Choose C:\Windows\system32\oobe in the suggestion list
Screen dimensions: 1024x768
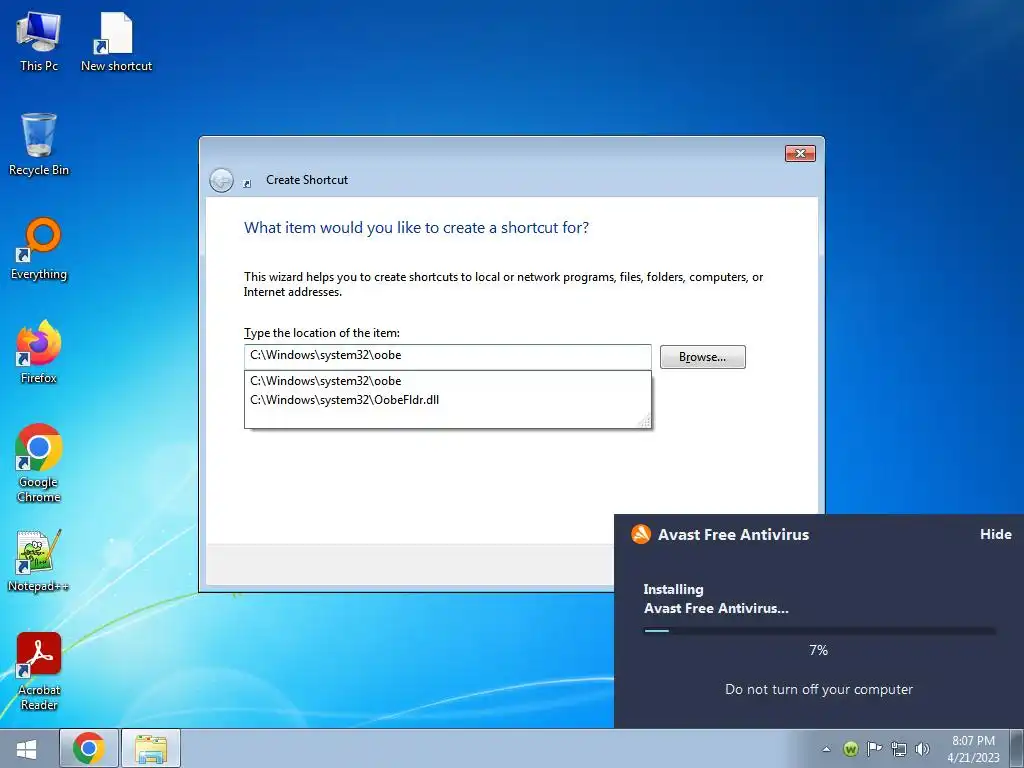coord(447,381)
